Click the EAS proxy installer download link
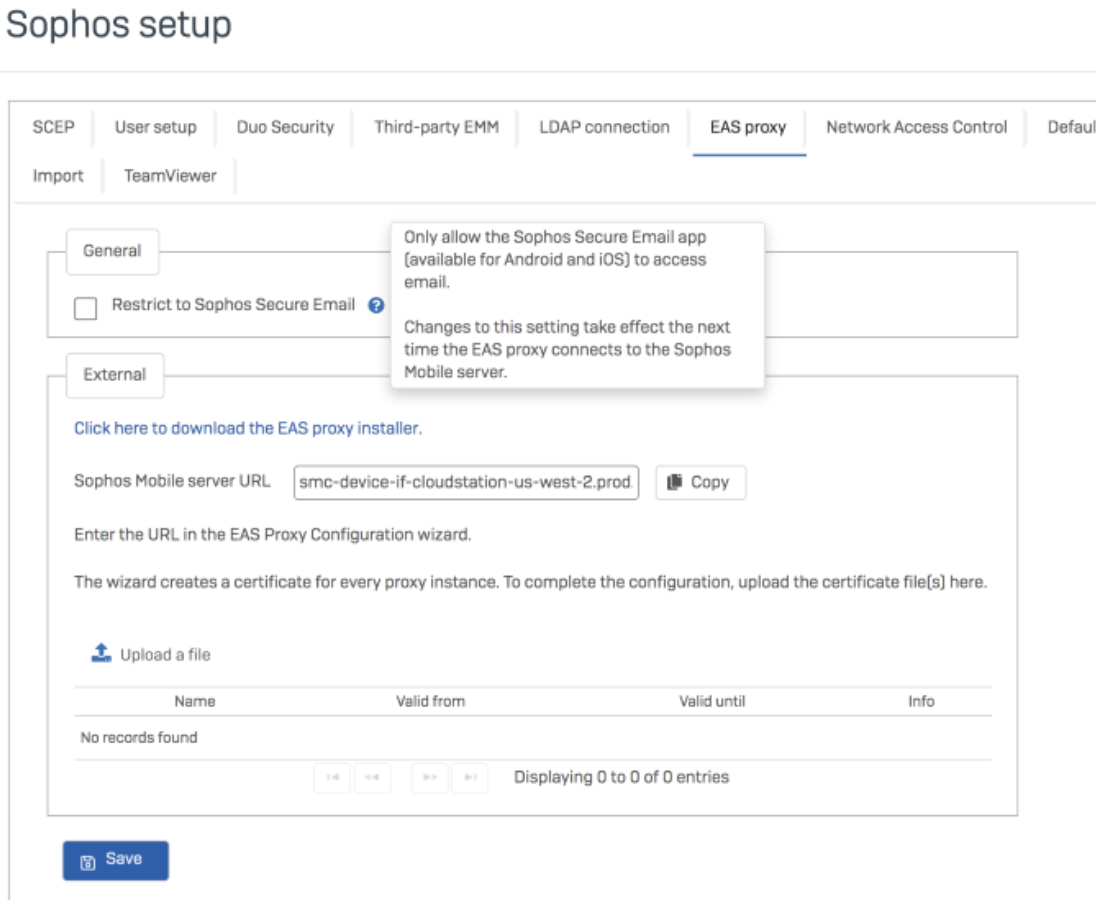 pos(248,428)
